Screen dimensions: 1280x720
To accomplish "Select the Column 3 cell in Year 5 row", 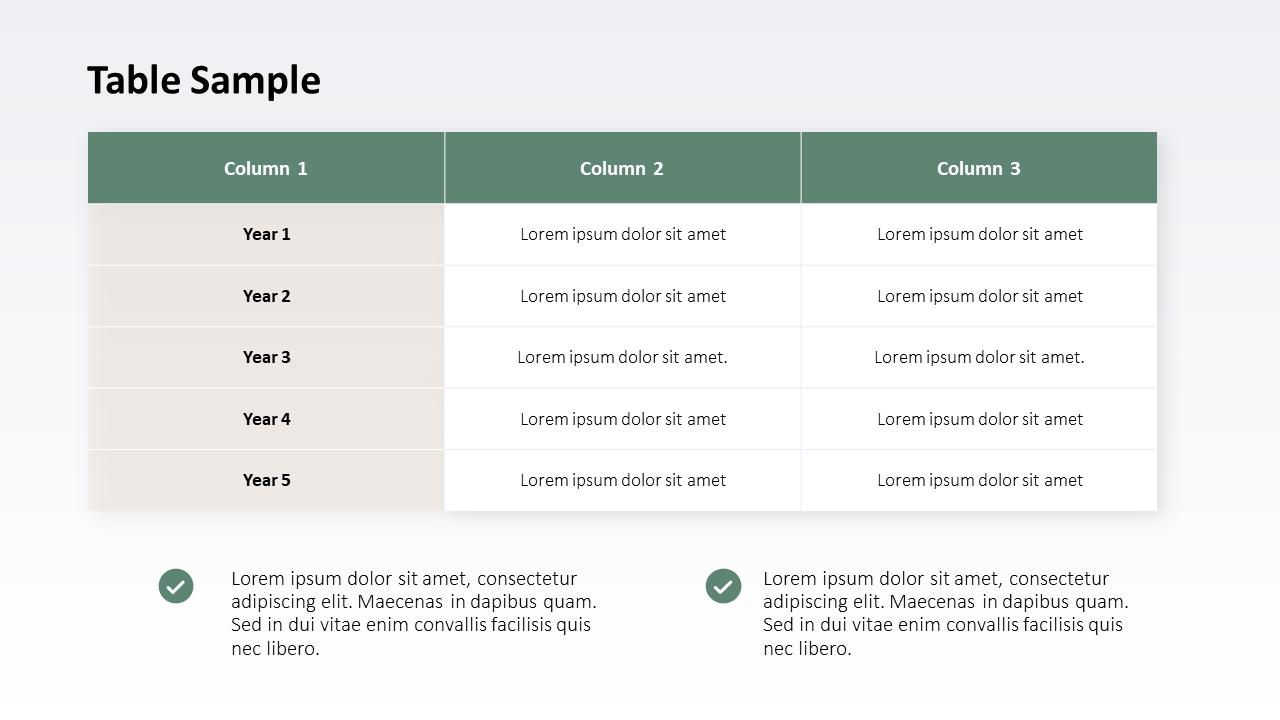I will pyautogui.click(x=979, y=480).
